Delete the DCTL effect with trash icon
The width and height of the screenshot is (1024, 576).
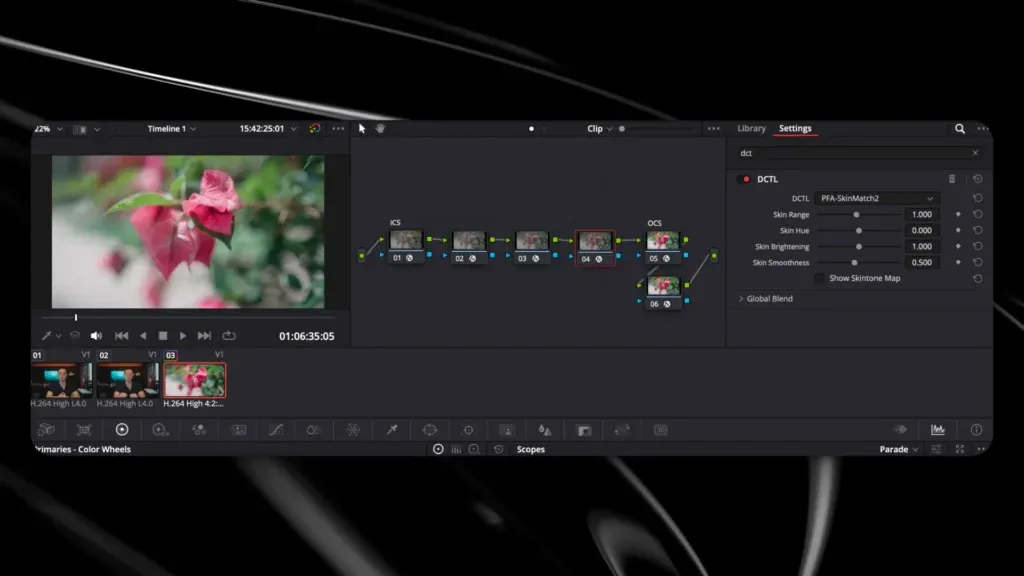pos(952,179)
